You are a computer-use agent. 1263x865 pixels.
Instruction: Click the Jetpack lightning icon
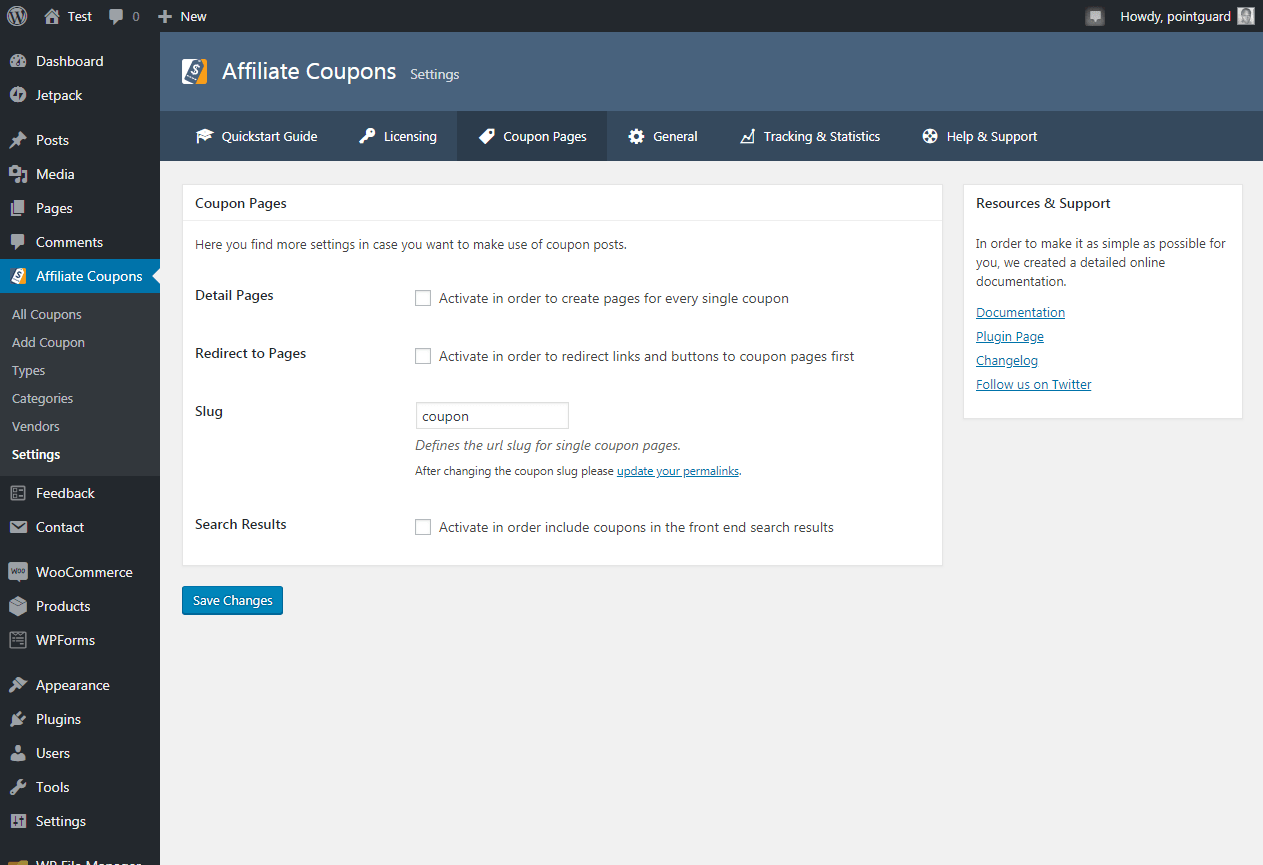pyautogui.click(x=18, y=95)
